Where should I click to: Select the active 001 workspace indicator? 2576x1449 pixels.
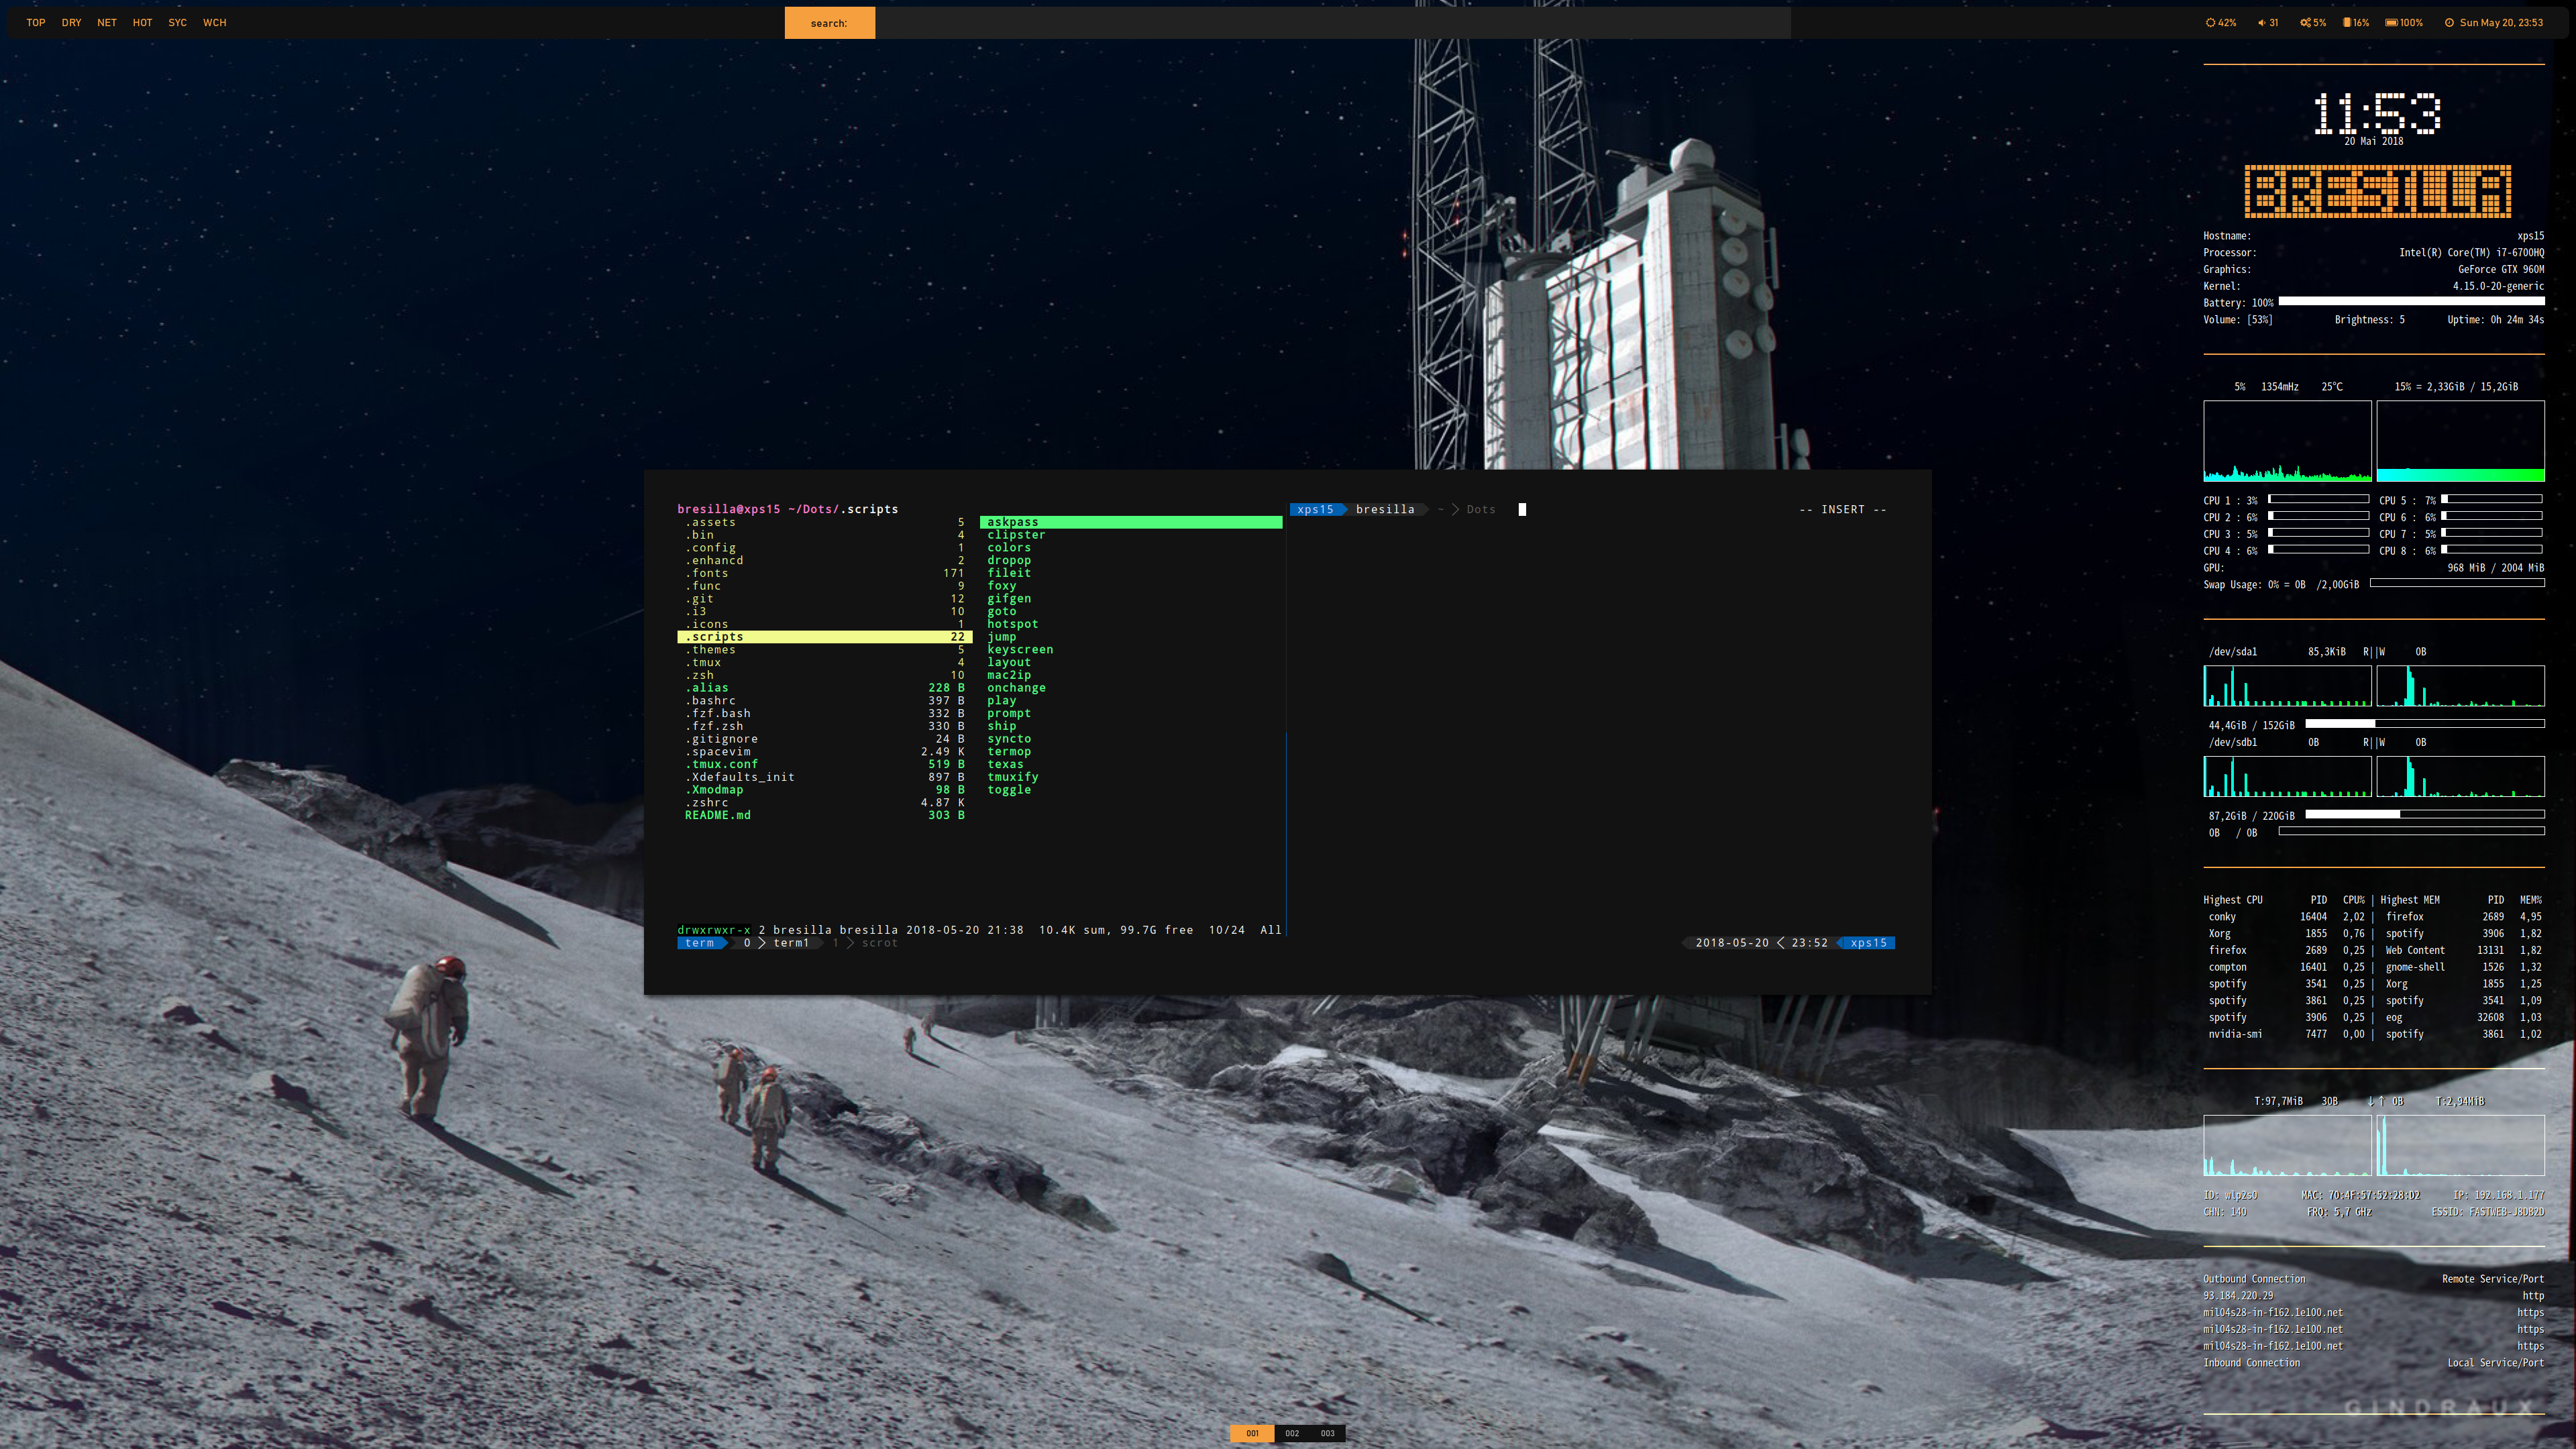[1252, 1433]
